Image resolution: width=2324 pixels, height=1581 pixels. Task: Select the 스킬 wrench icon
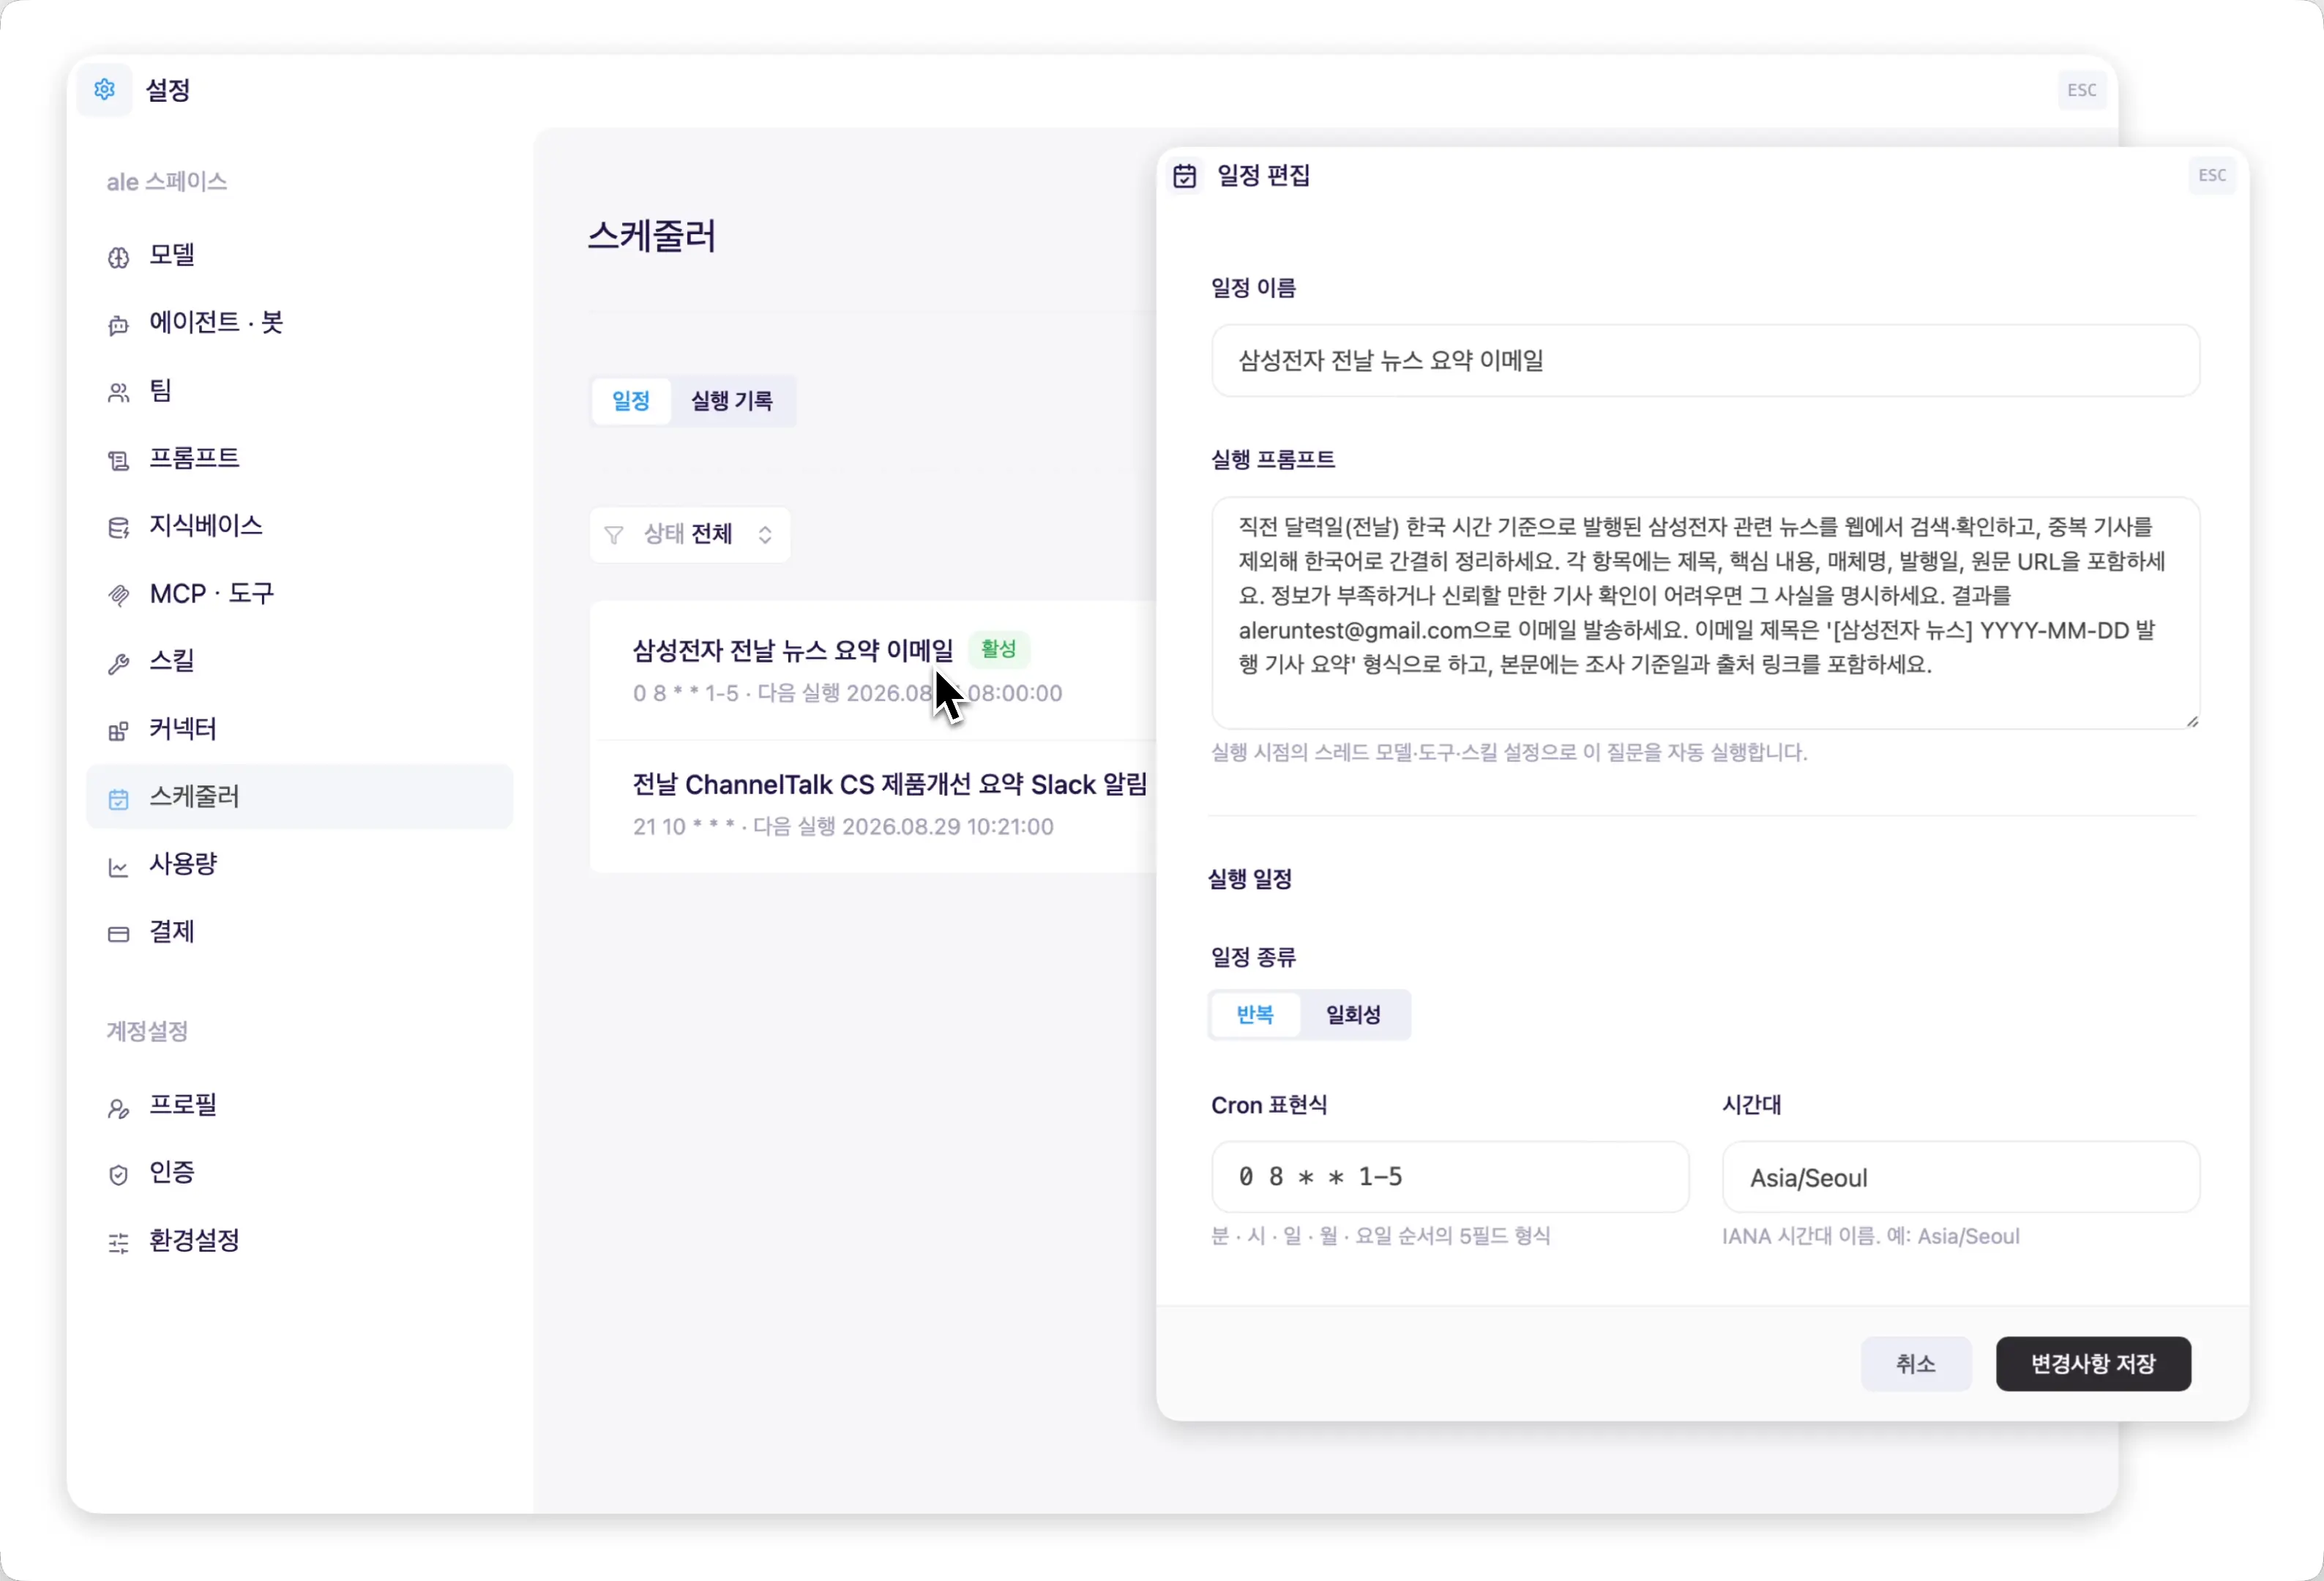click(118, 663)
